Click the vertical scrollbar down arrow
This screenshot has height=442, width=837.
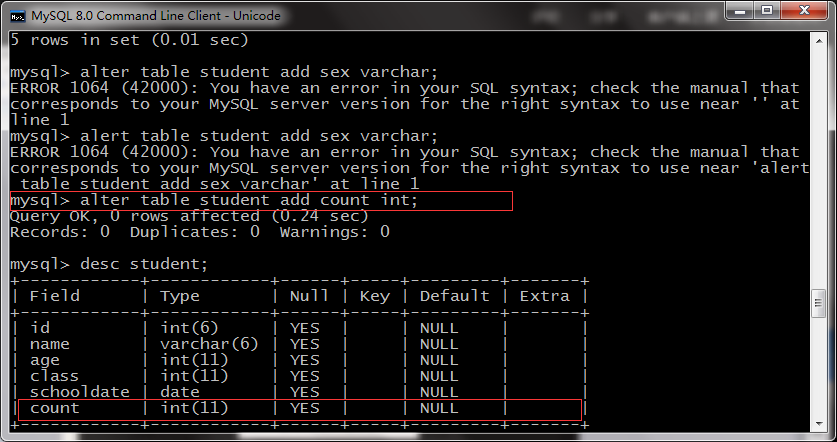click(x=819, y=424)
